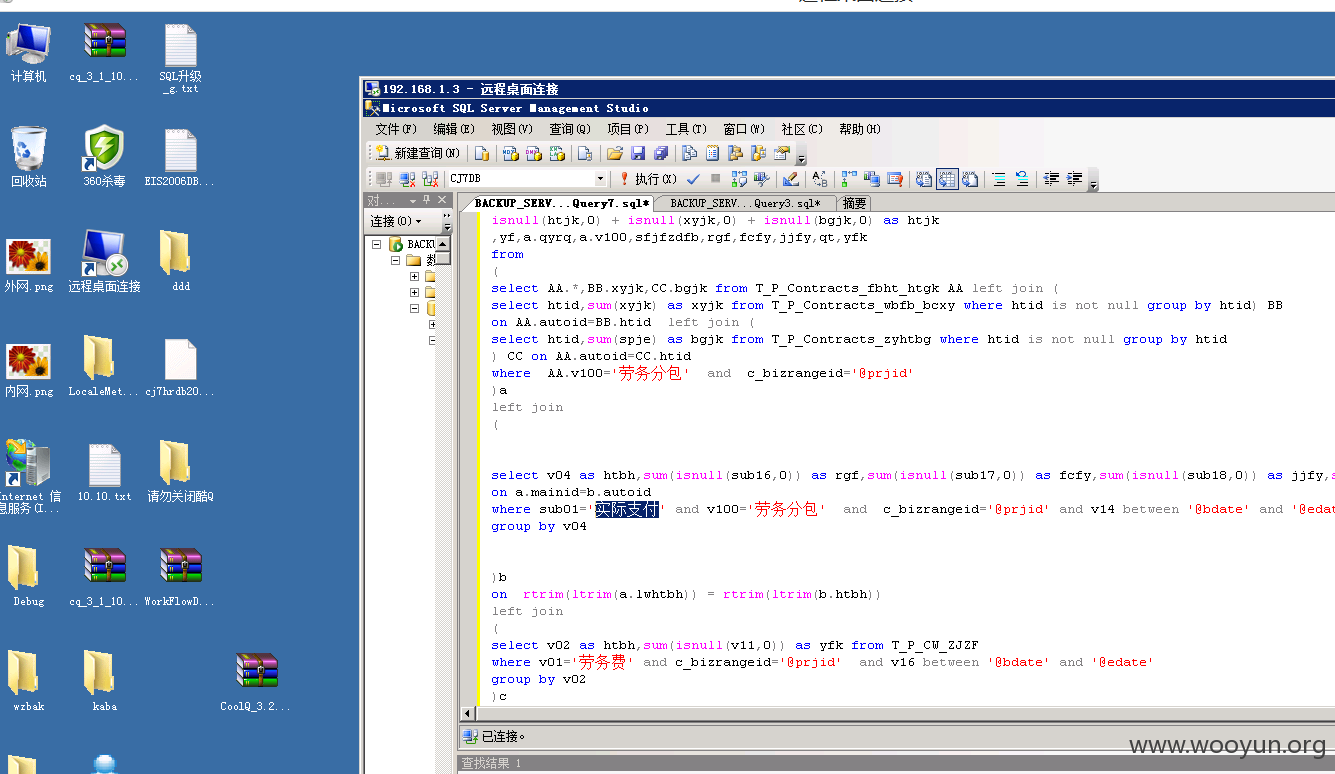This screenshot has height=774, width=1335.
Task: Open the Edit (编辑) menu
Action: point(454,129)
